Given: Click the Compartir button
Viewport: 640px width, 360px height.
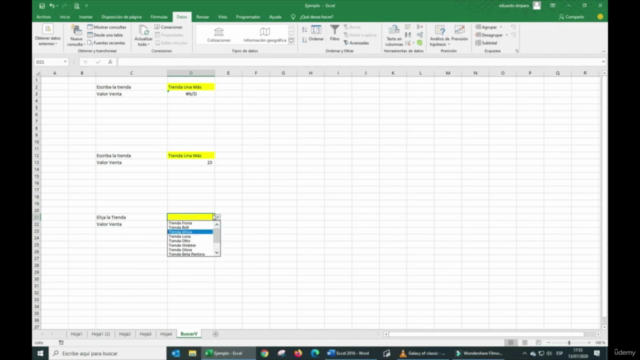Looking at the screenshot, I should tap(572, 17).
